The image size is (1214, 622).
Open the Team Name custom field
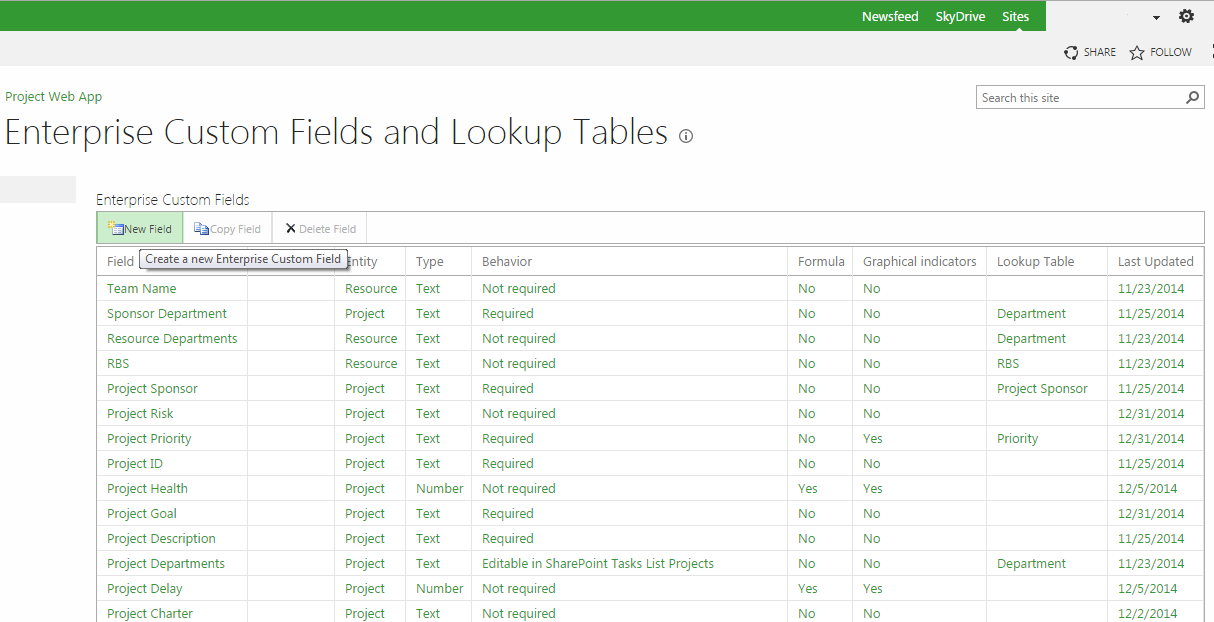142,289
